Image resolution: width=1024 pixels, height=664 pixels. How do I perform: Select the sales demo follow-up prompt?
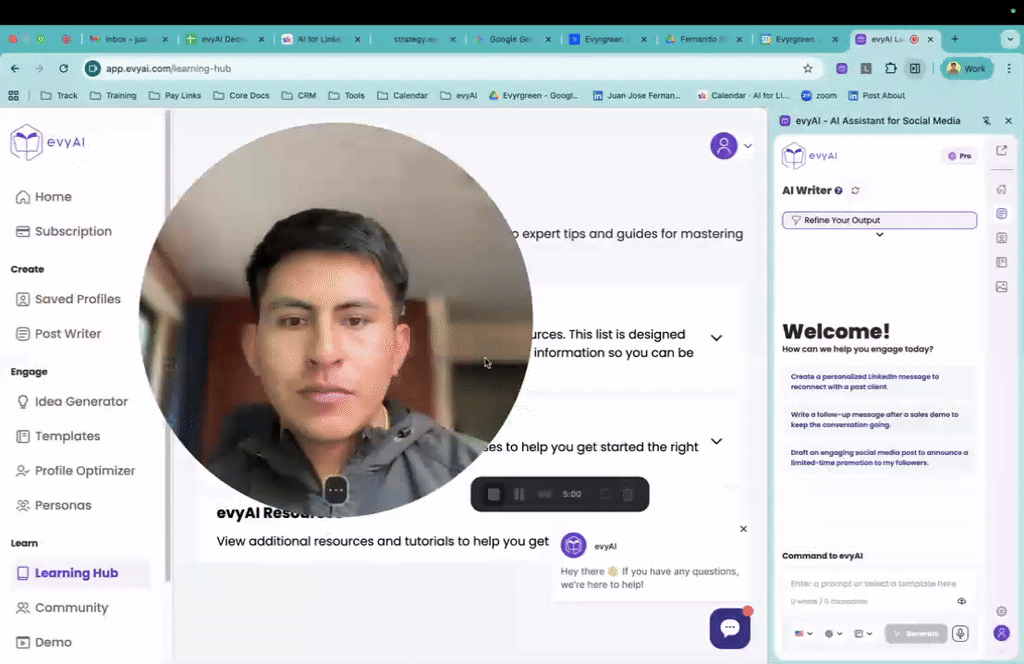pos(879,419)
